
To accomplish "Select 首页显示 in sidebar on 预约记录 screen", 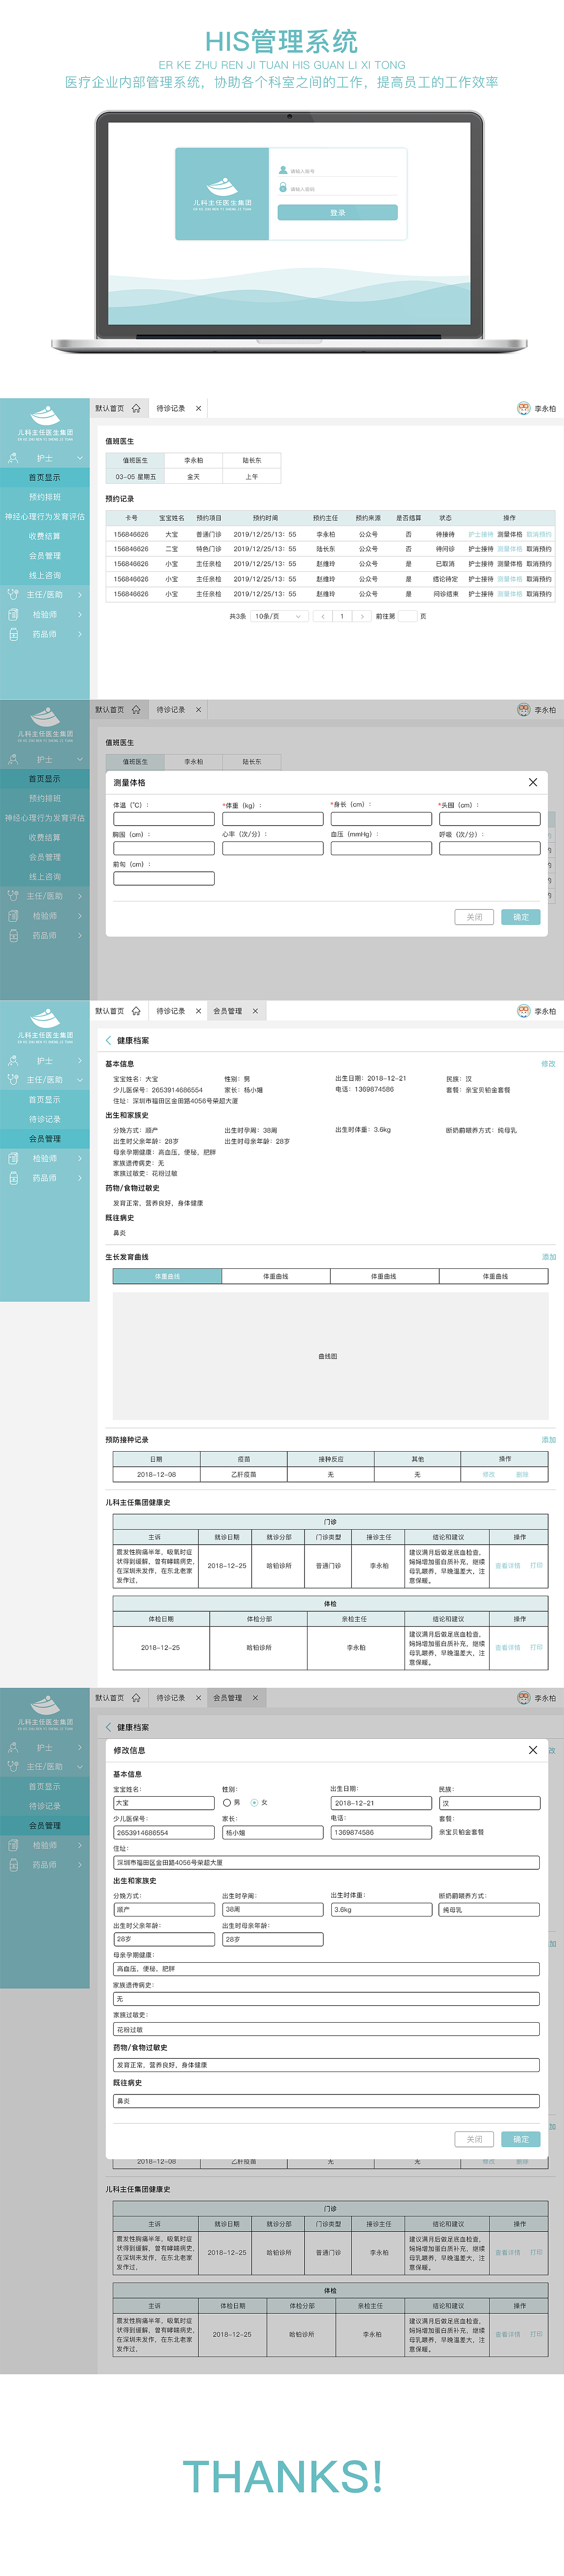I will point(45,477).
